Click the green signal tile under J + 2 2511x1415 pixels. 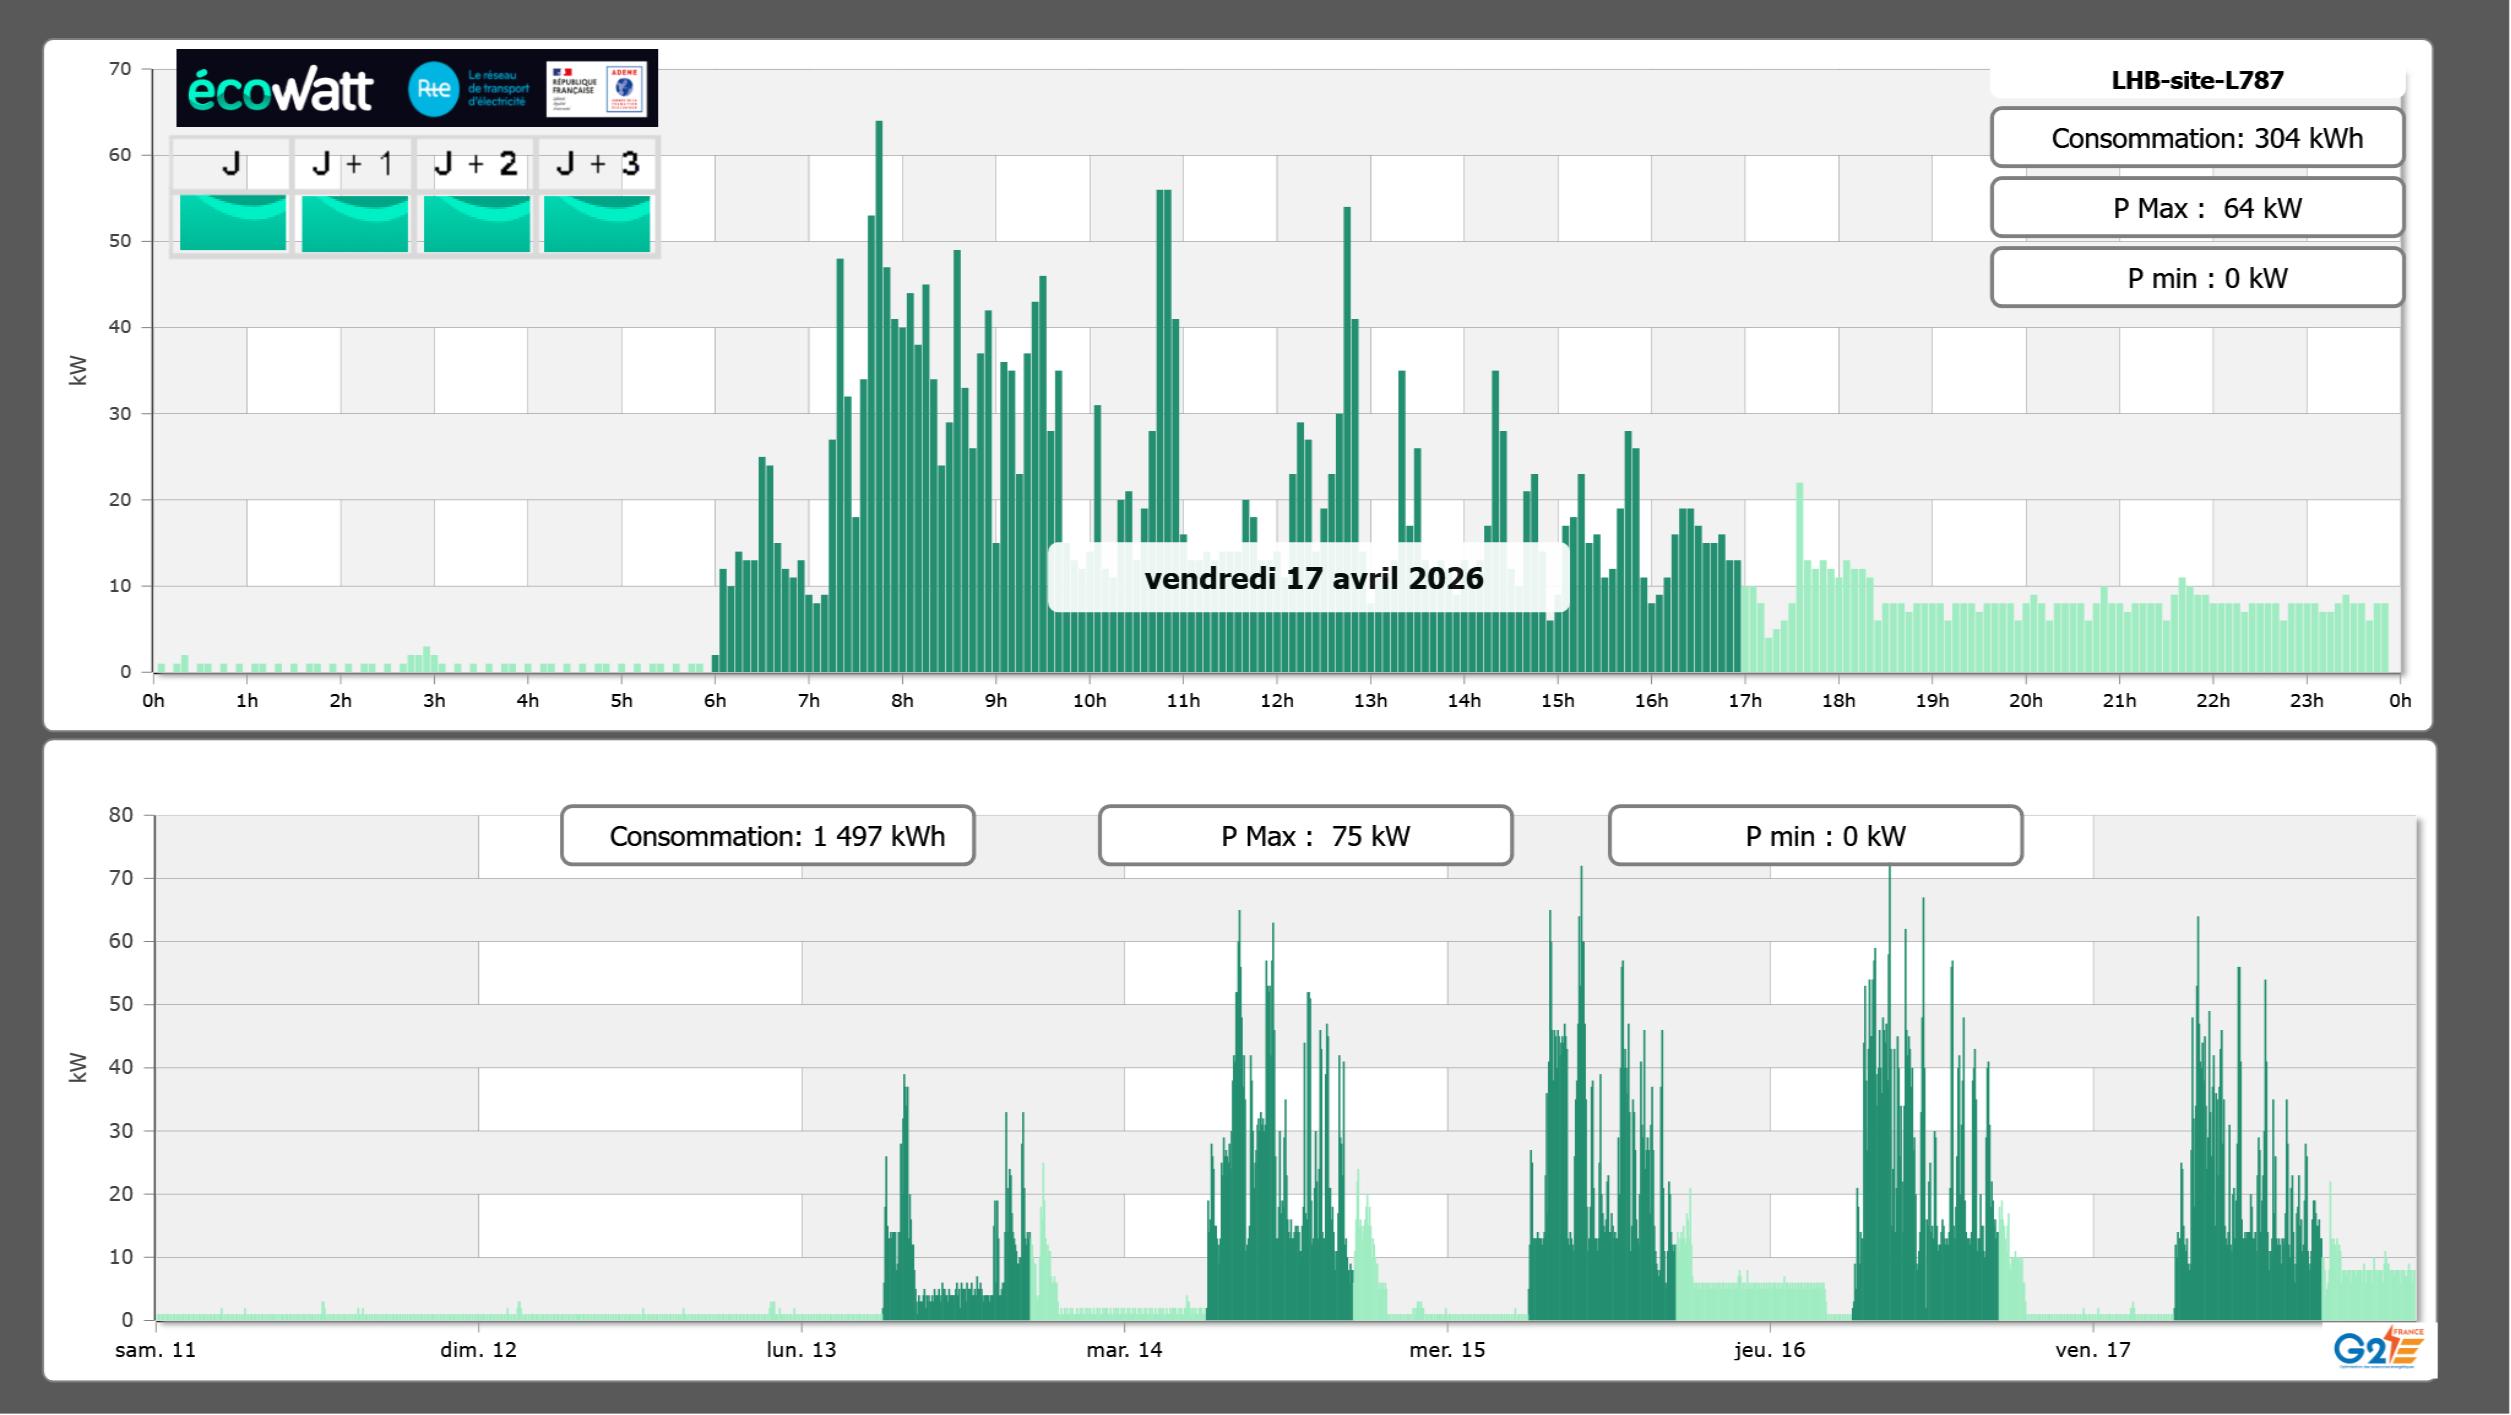476,223
